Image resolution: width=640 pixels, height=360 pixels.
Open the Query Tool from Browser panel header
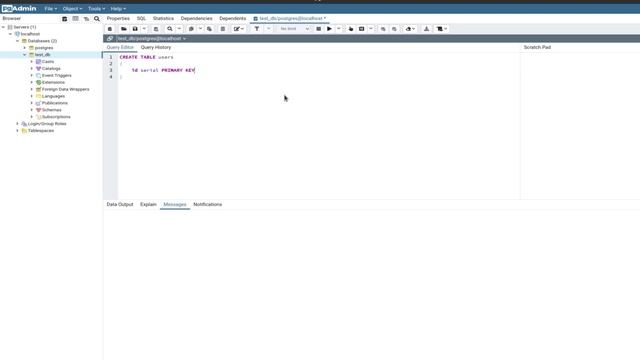(x=64, y=18)
